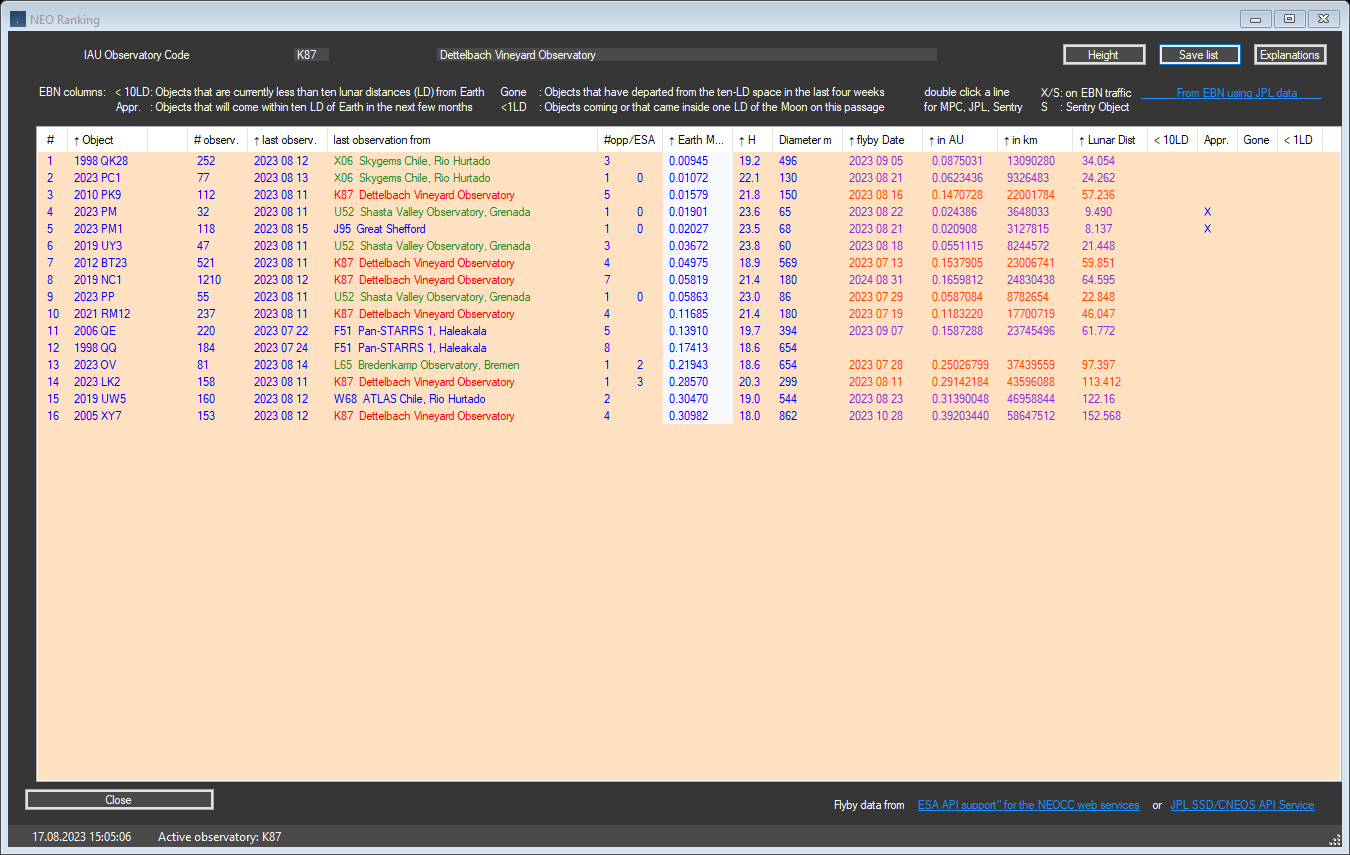The width and height of the screenshot is (1350, 855).
Task: Click 'J95 Great Shefford' observatory cell
Action: (x=379, y=229)
